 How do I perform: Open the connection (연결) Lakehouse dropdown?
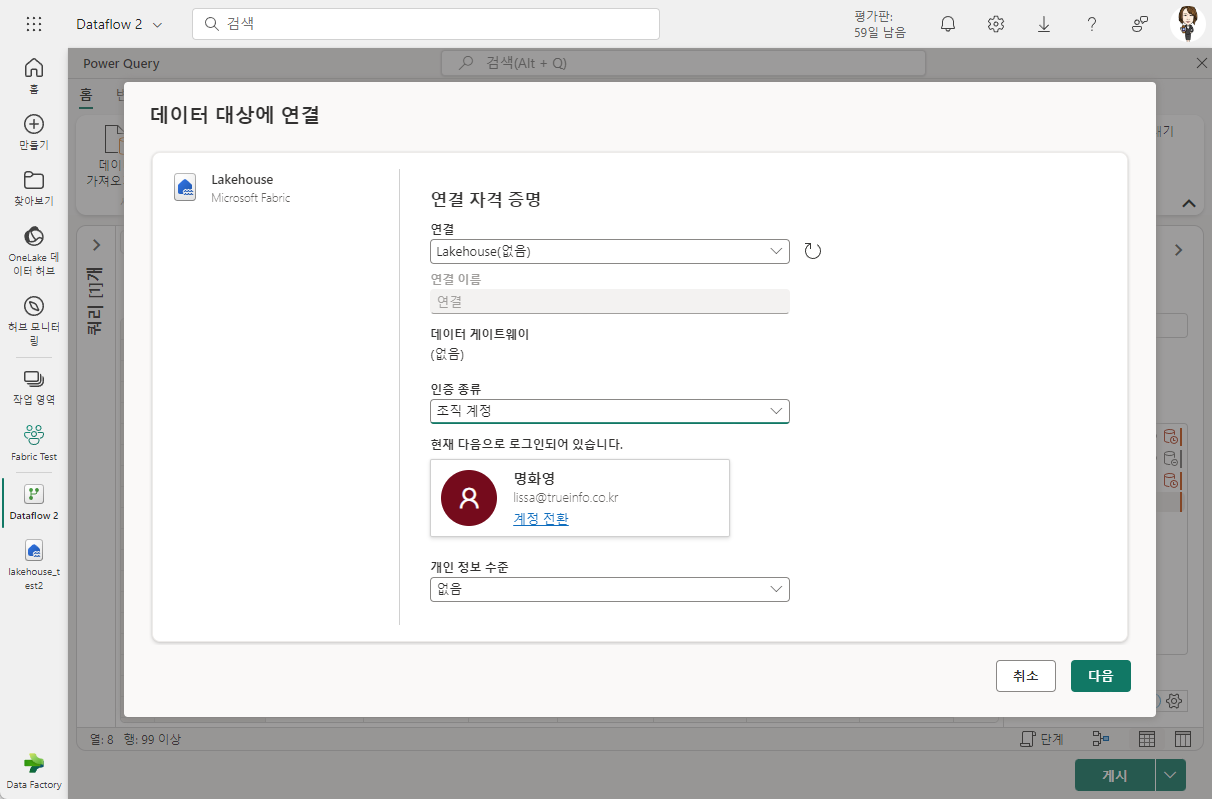point(610,252)
